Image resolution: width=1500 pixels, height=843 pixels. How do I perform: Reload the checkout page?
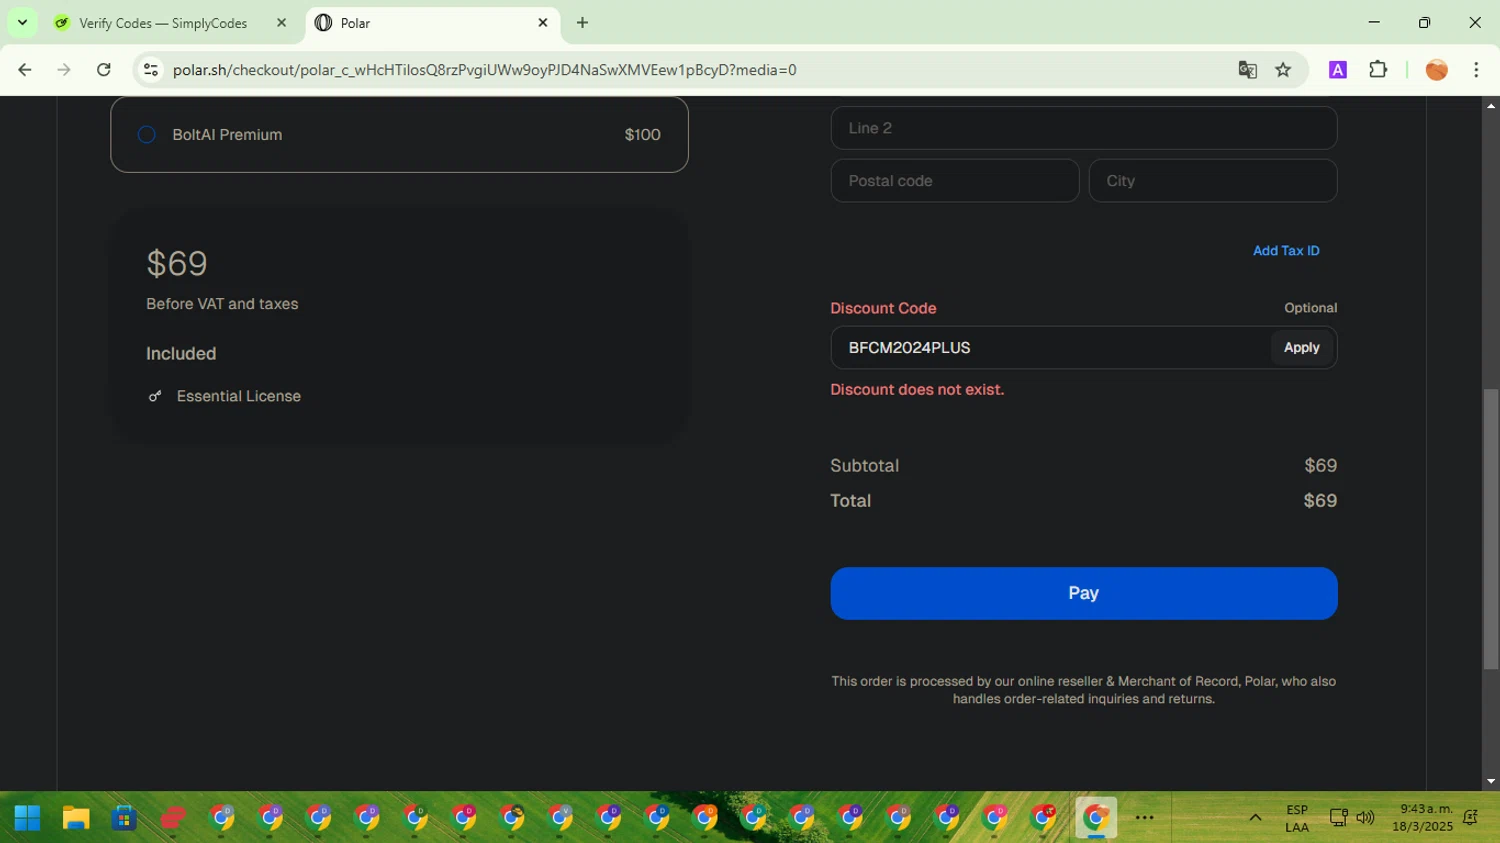[x=104, y=70]
